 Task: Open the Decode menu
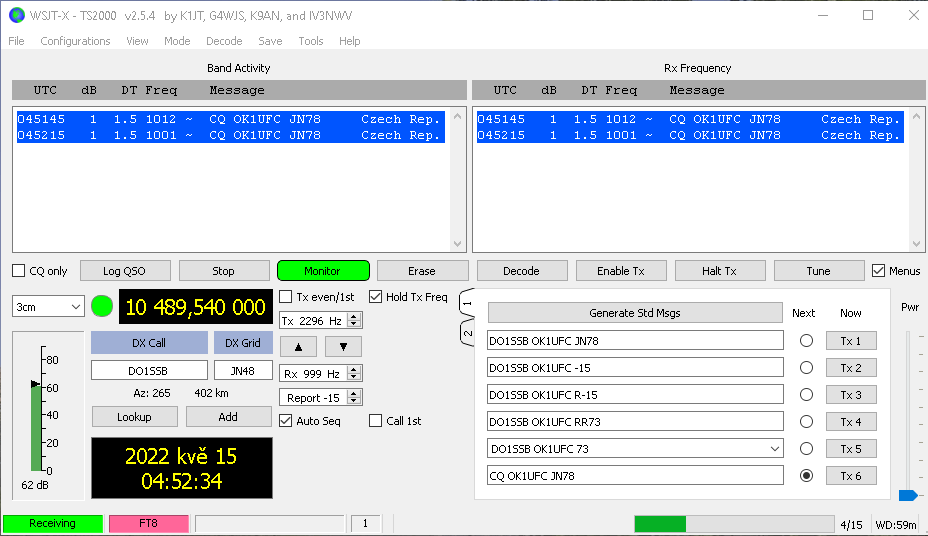tap(224, 41)
